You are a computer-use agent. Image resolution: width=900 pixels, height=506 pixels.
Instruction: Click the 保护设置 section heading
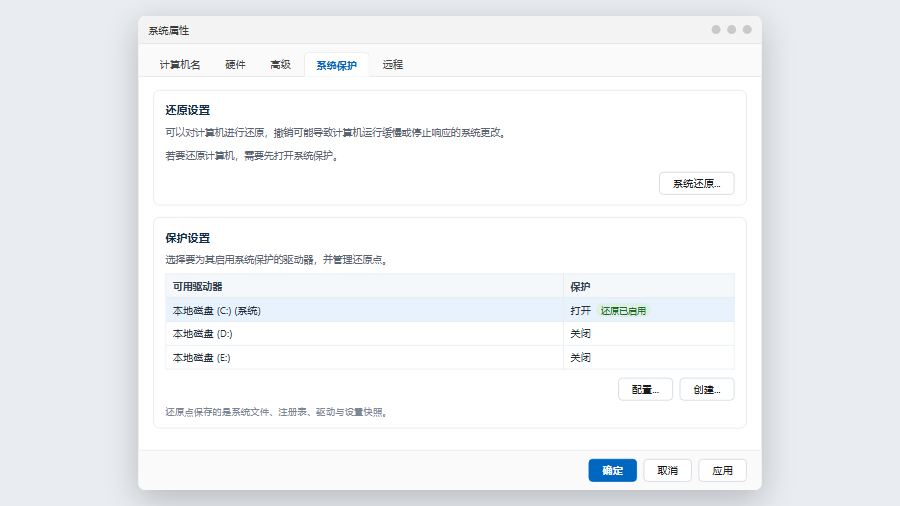[188, 238]
